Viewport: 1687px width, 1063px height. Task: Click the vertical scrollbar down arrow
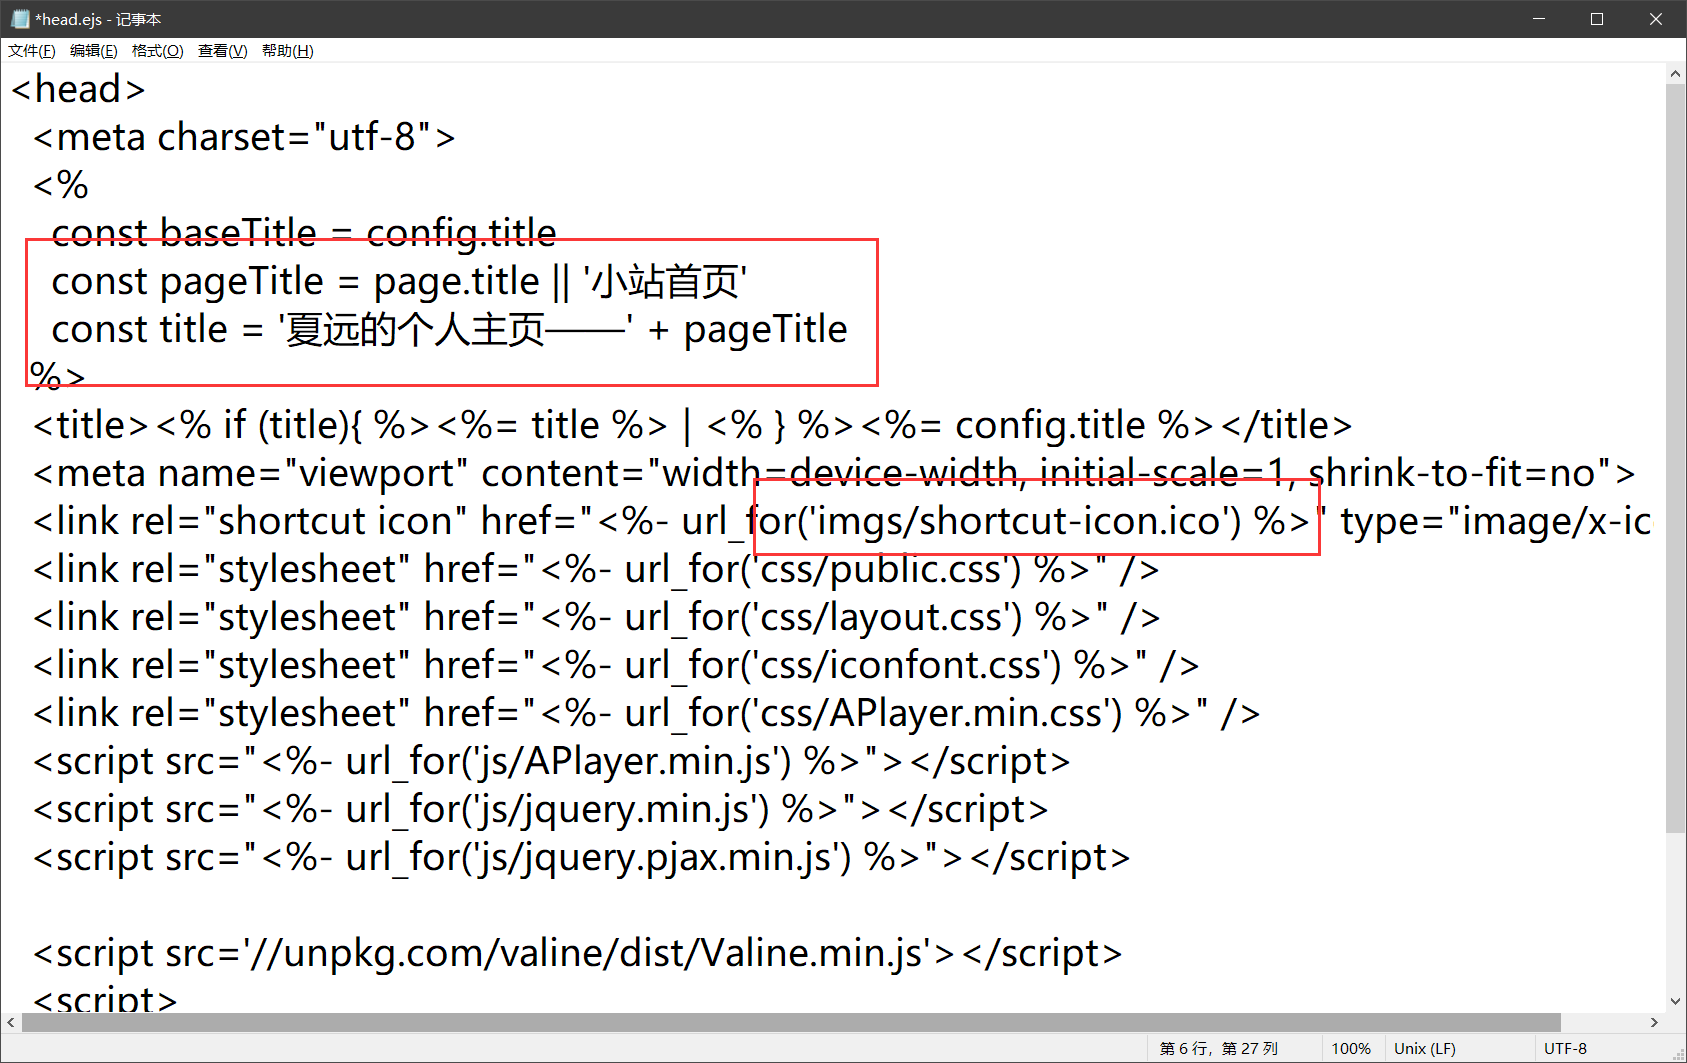[1675, 1001]
